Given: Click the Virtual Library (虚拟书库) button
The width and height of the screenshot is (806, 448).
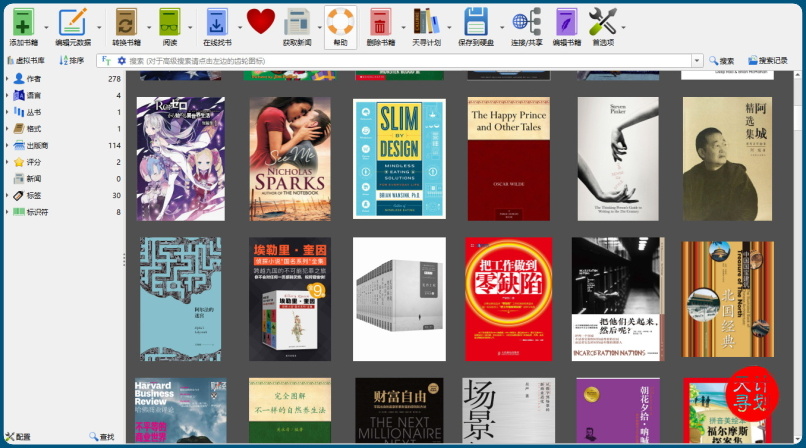Looking at the screenshot, I should click(26, 61).
